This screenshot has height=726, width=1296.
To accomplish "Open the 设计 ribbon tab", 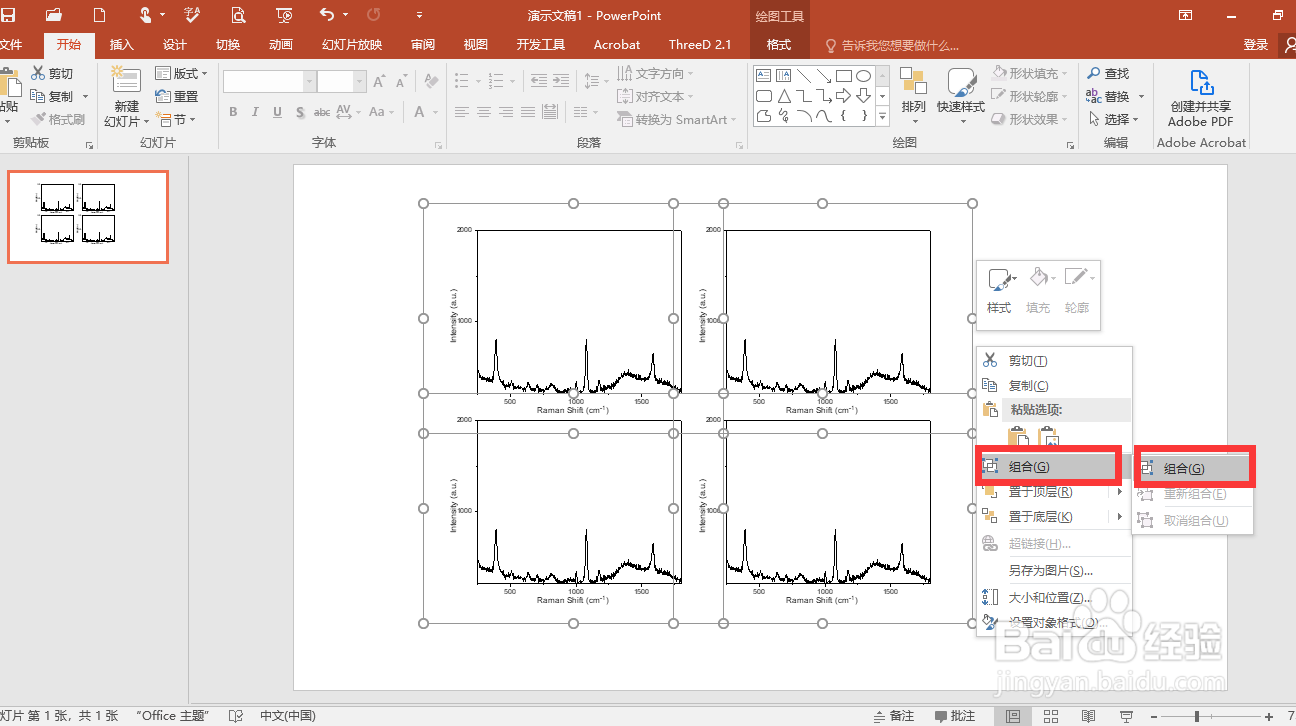I will point(175,45).
